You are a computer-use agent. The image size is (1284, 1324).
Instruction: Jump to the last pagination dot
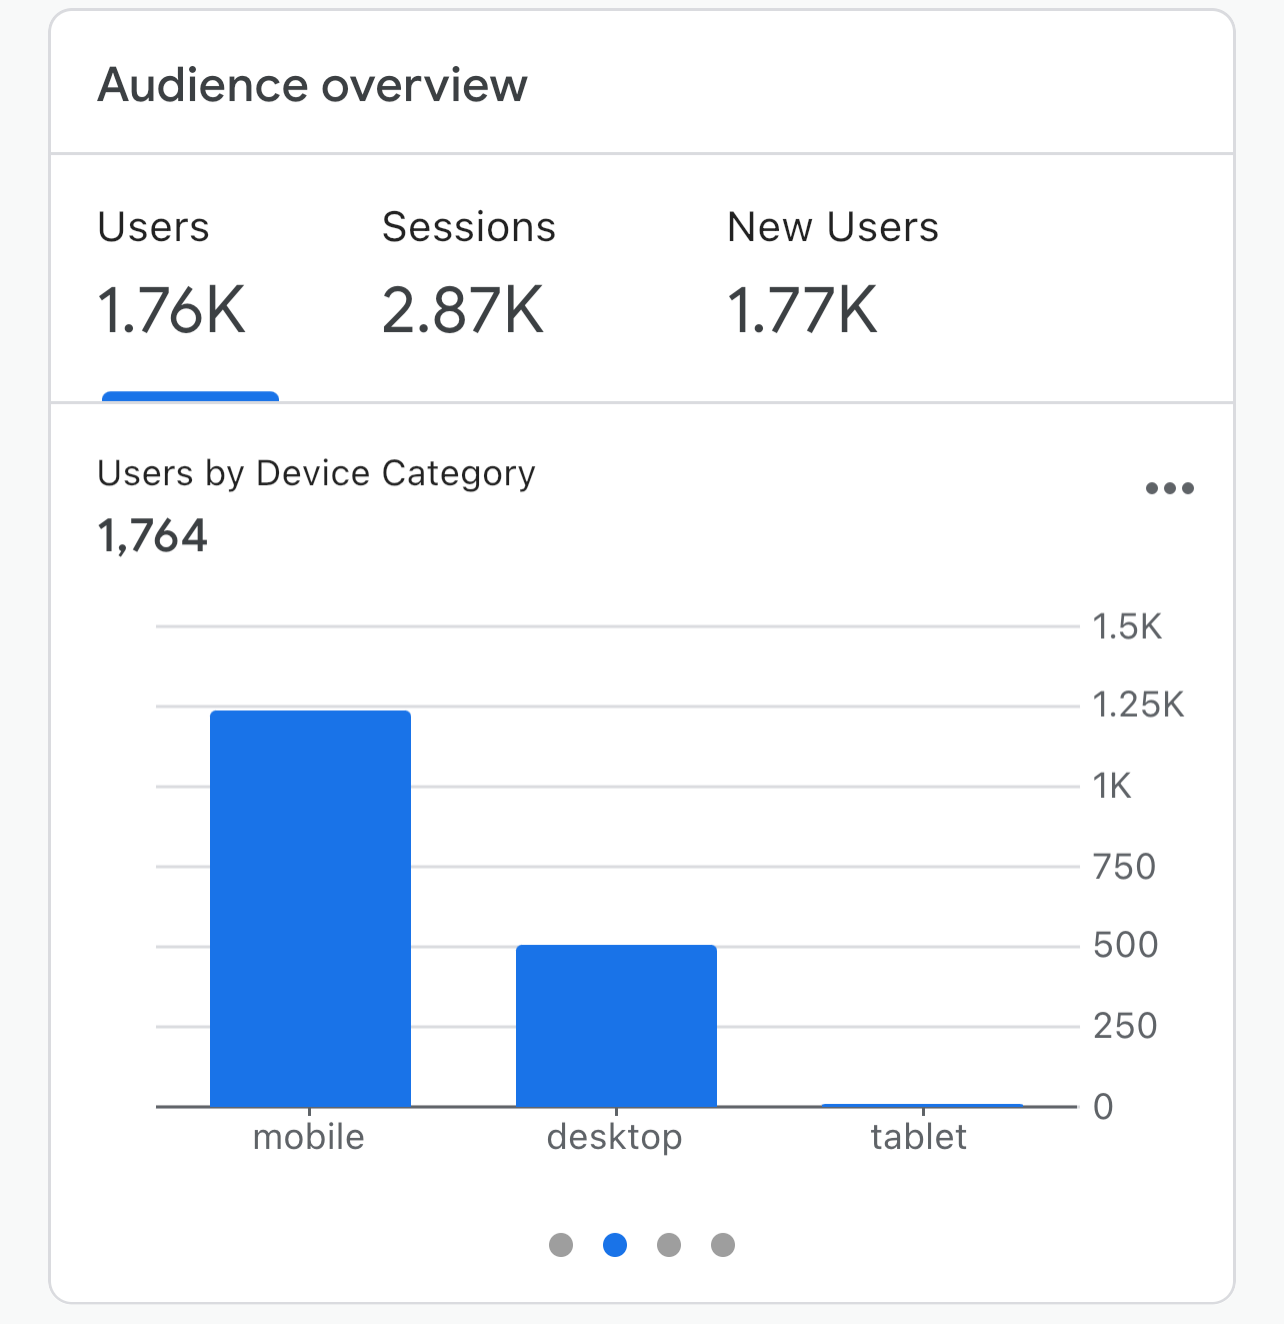tap(723, 1245)
